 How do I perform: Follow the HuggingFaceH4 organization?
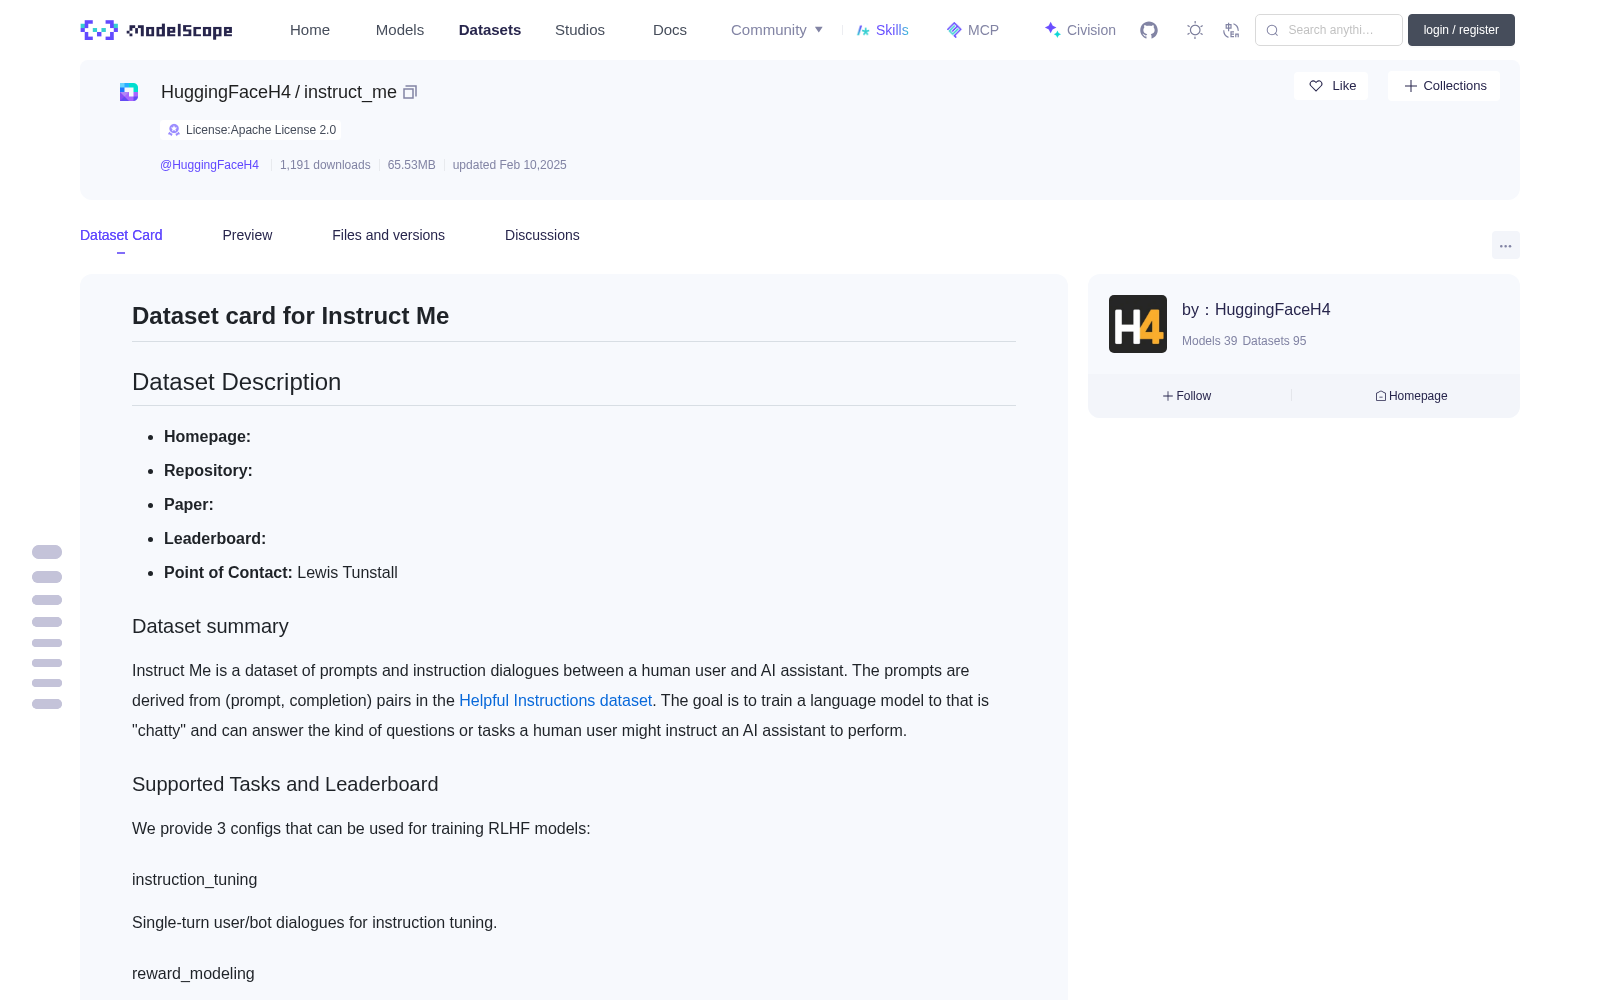[x=1187, y=396]
